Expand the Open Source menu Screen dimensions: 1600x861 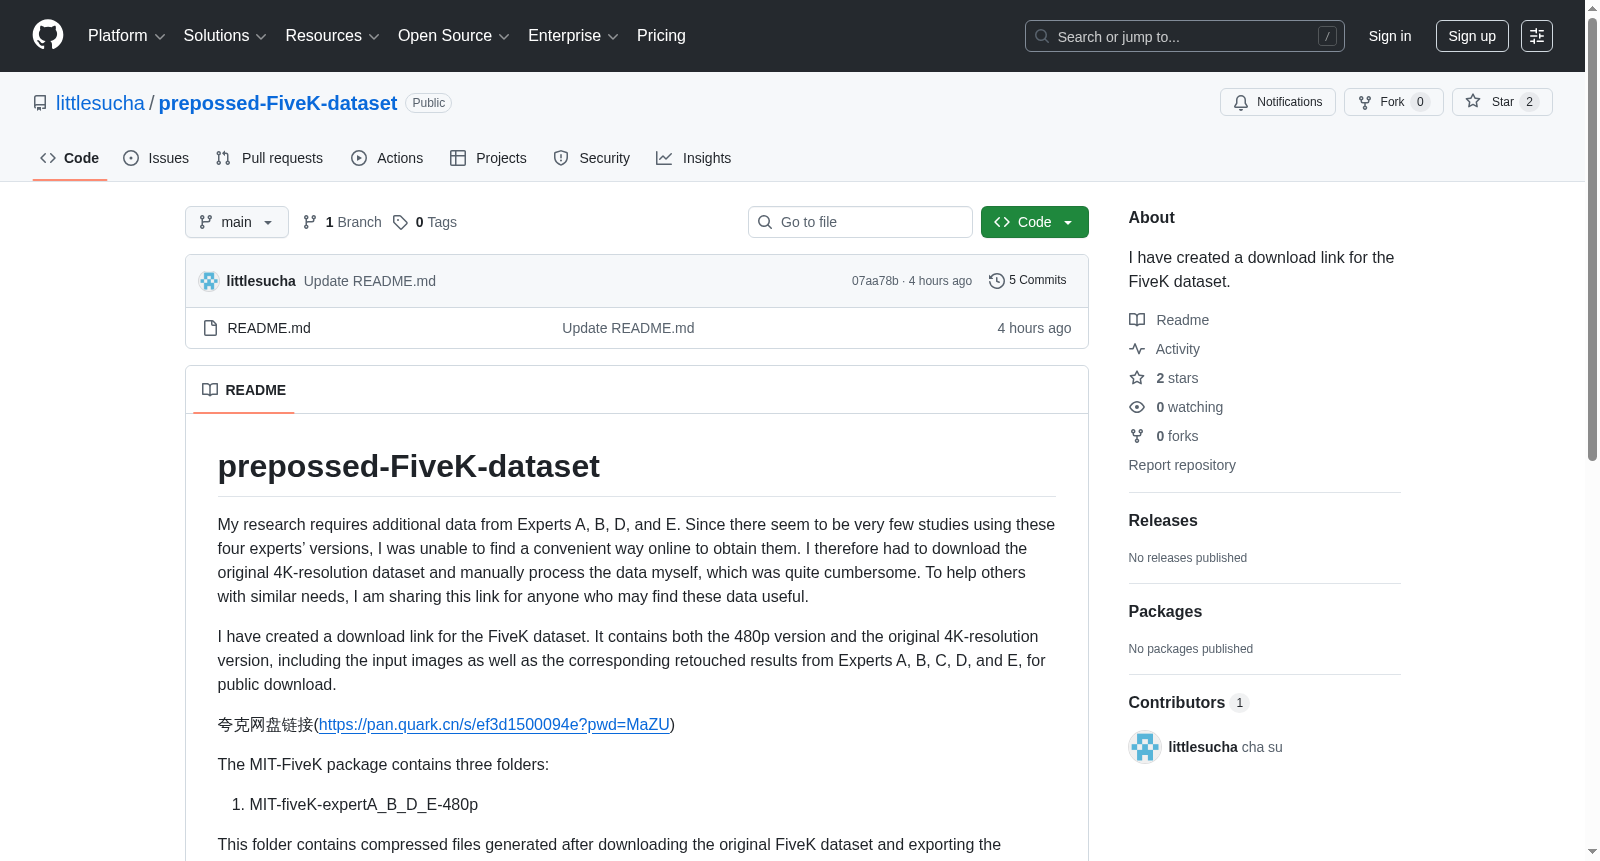click(x=454, y=36)
